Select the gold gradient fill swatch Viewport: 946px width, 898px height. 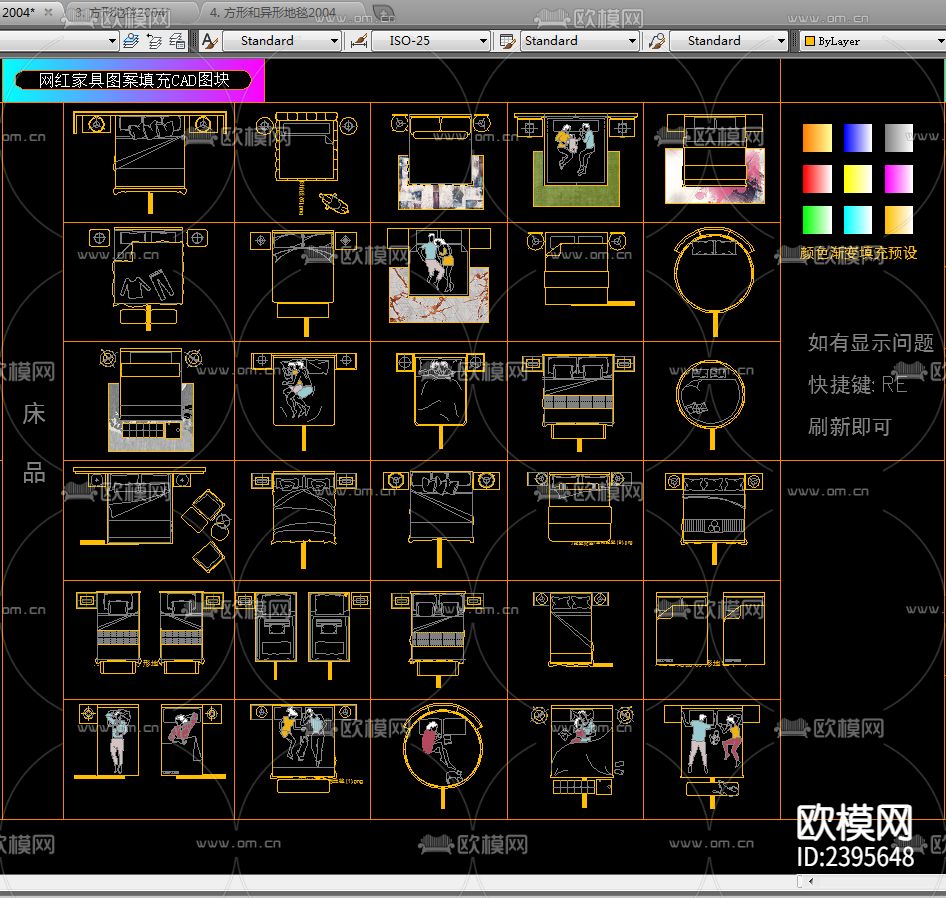coord(898,220)
